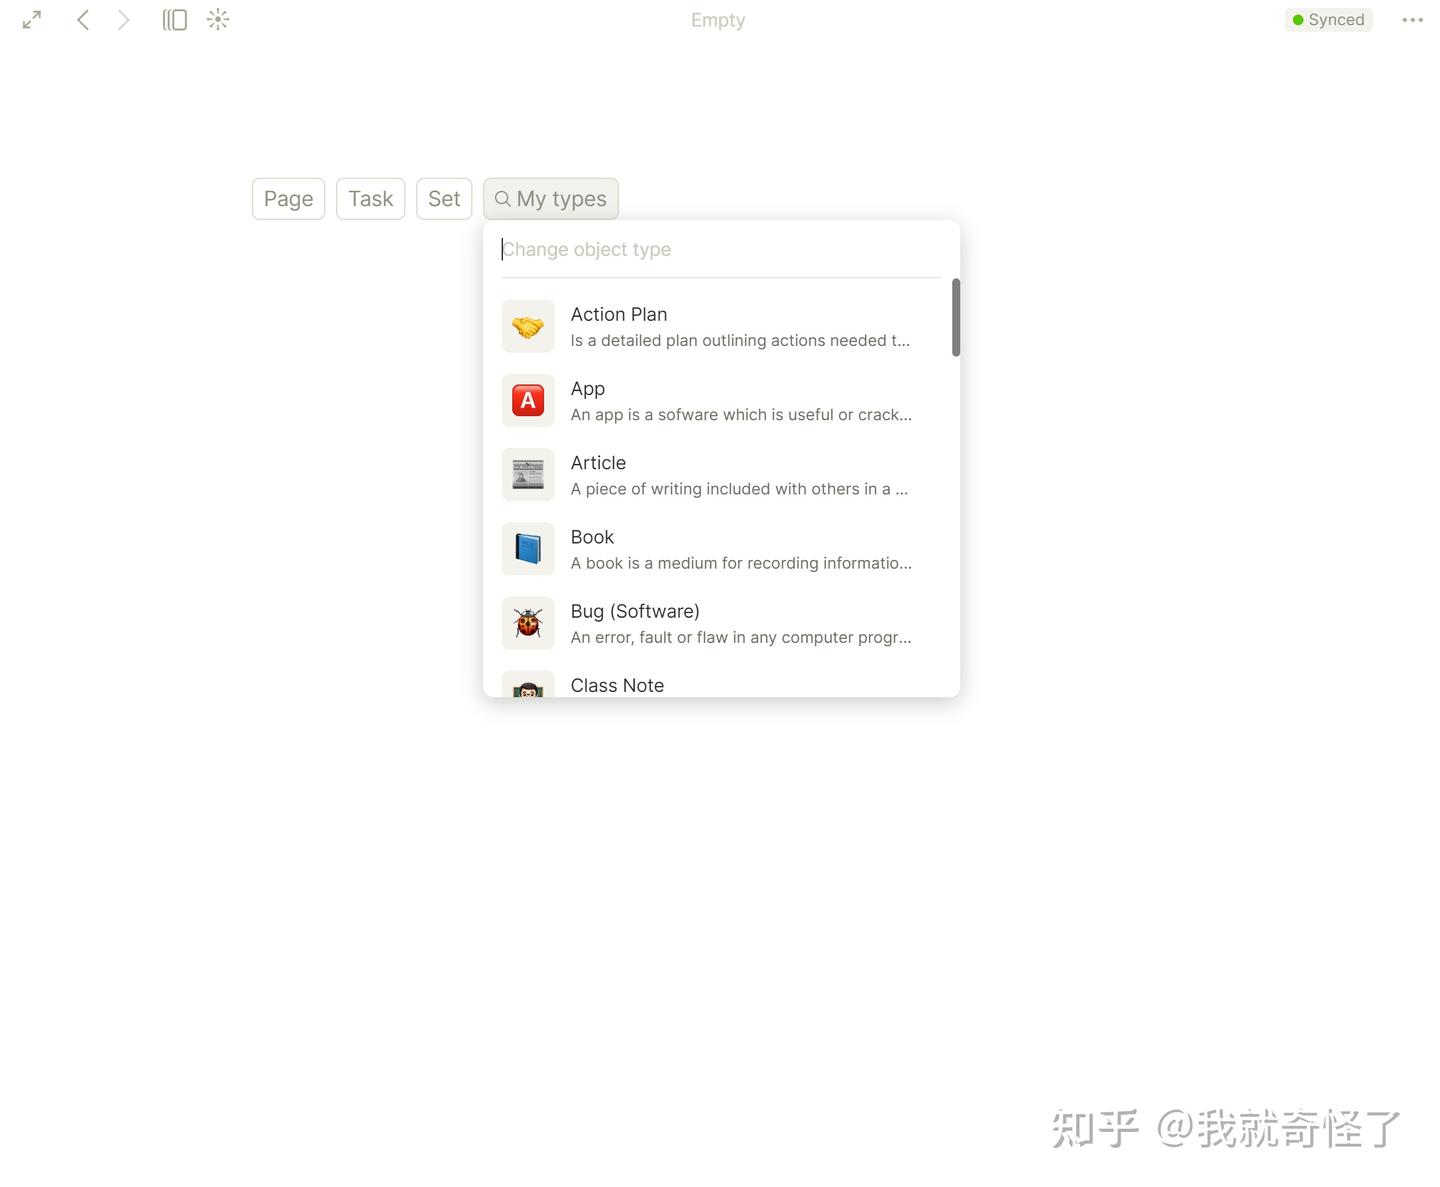The image size is (1440, 1187).
Task: Click the Action Plan handshake icon
Action: coord(528,326)
